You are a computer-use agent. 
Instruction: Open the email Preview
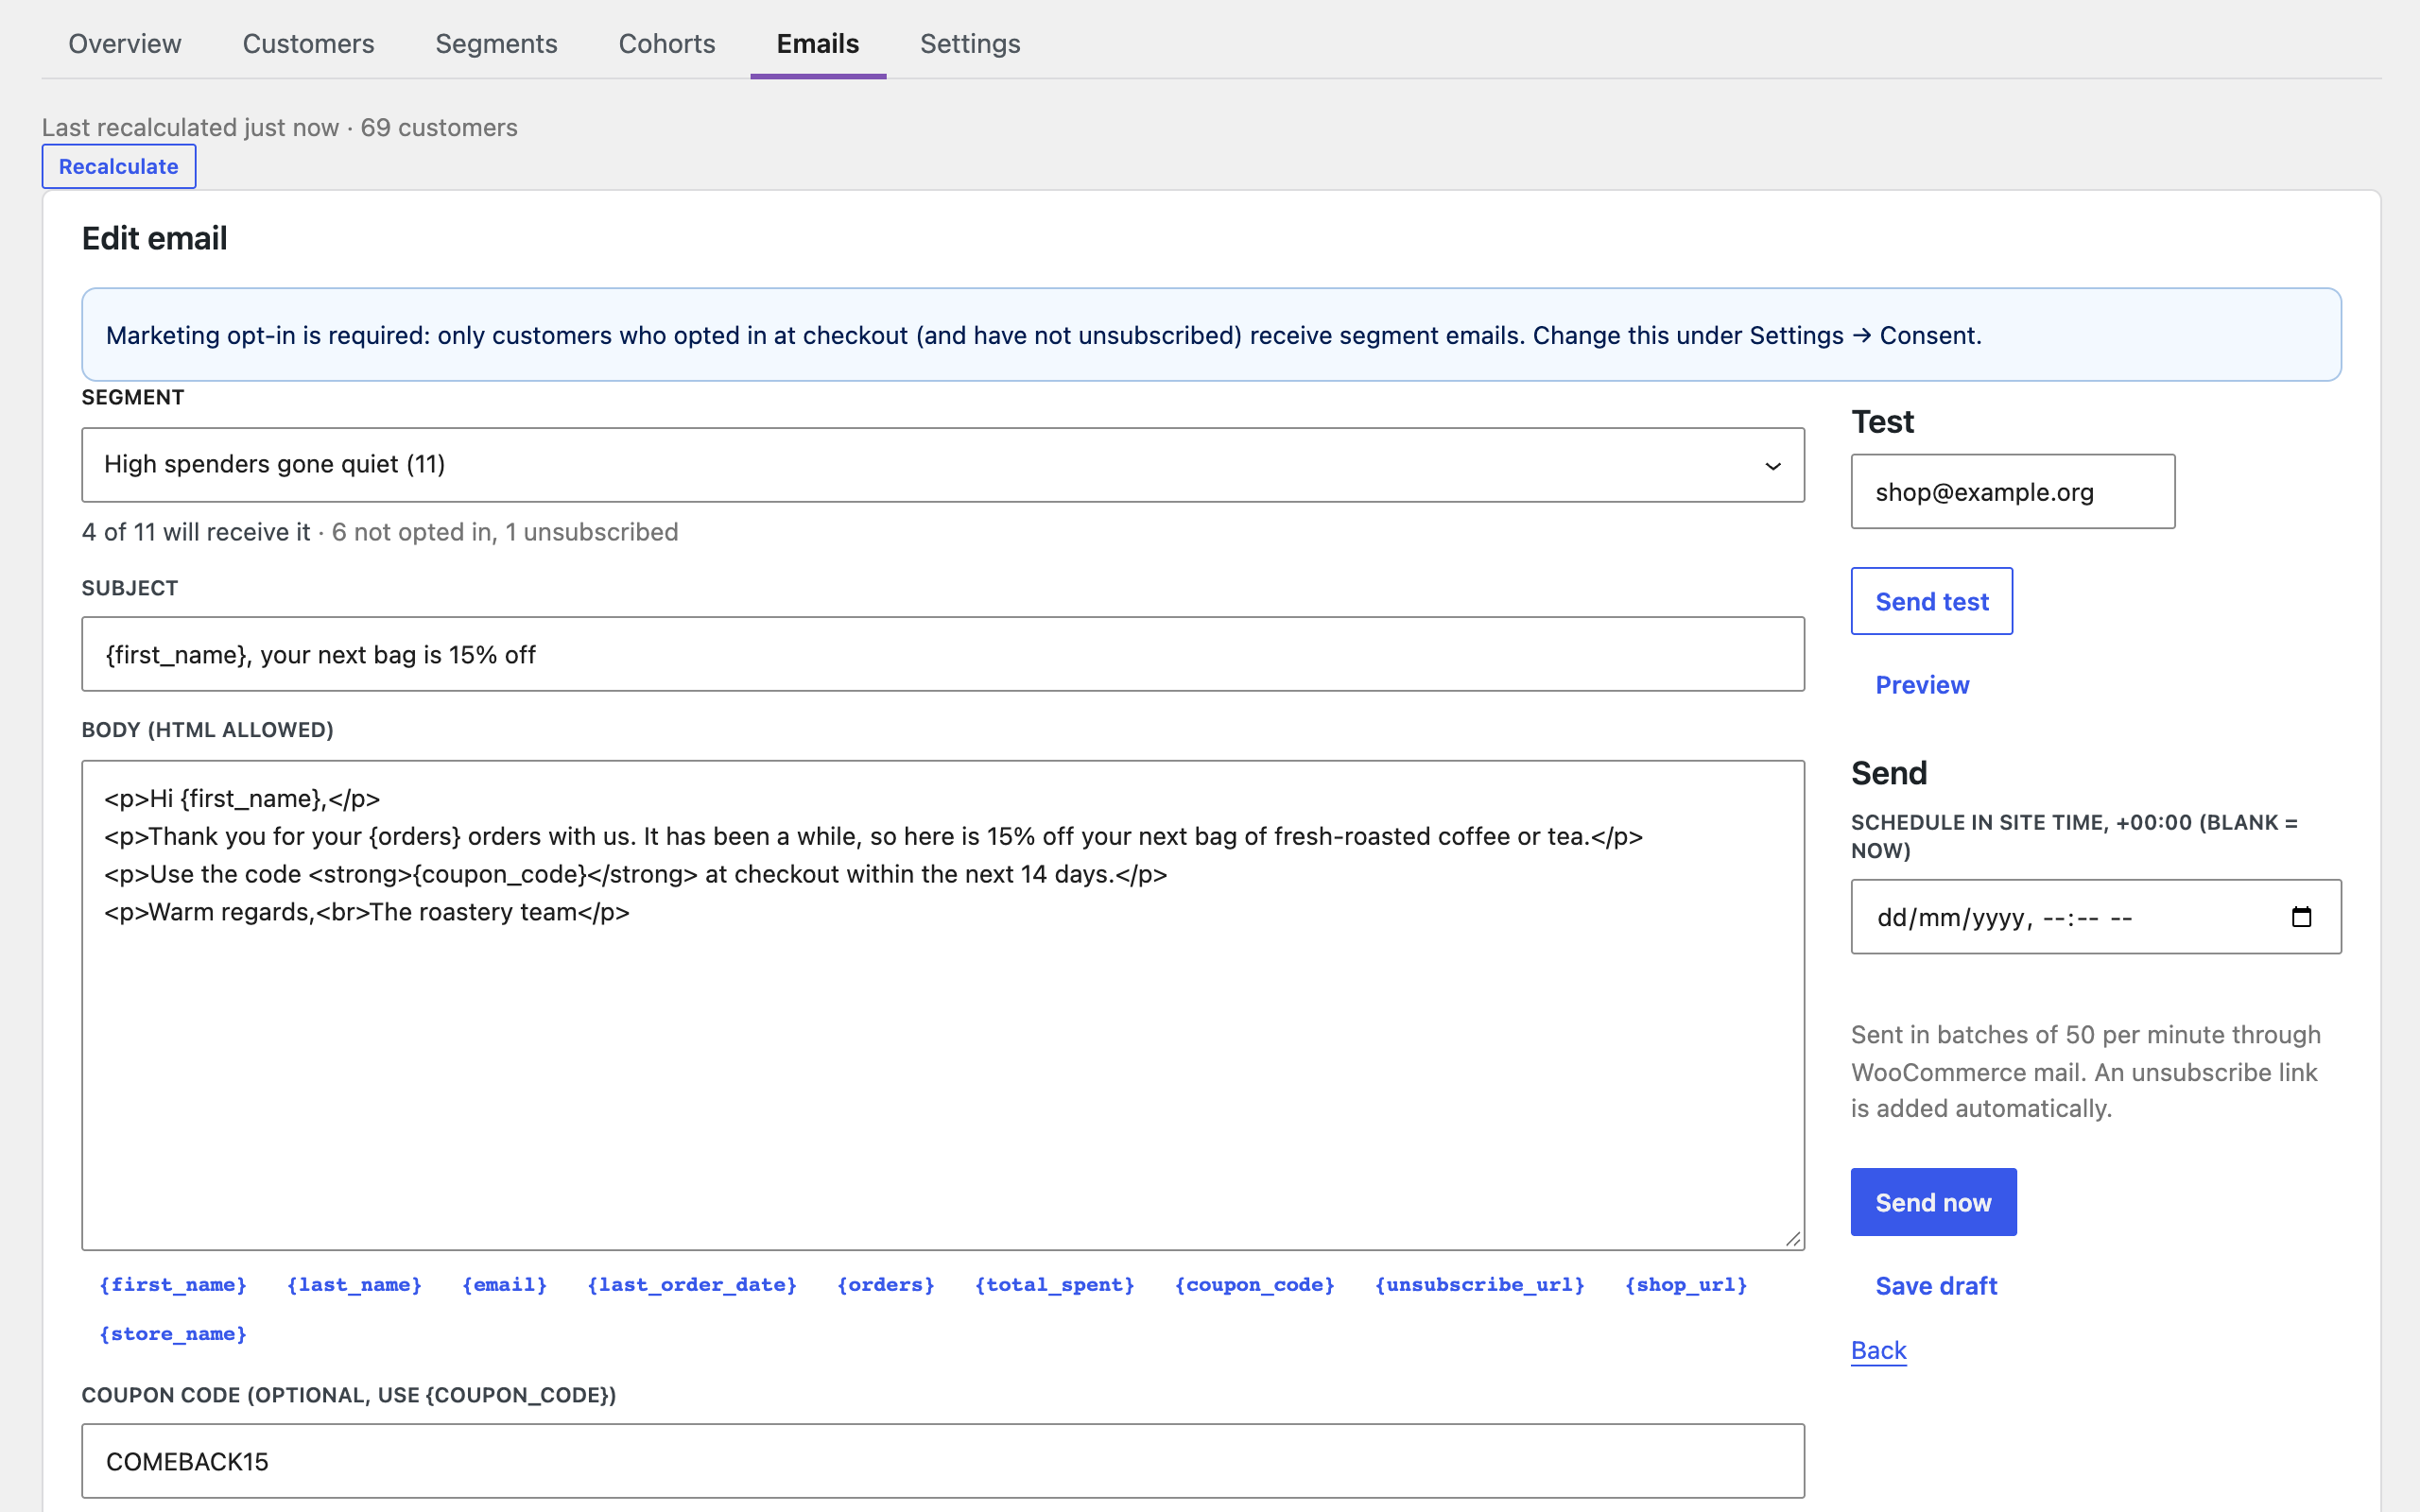tap(1922, 685)
